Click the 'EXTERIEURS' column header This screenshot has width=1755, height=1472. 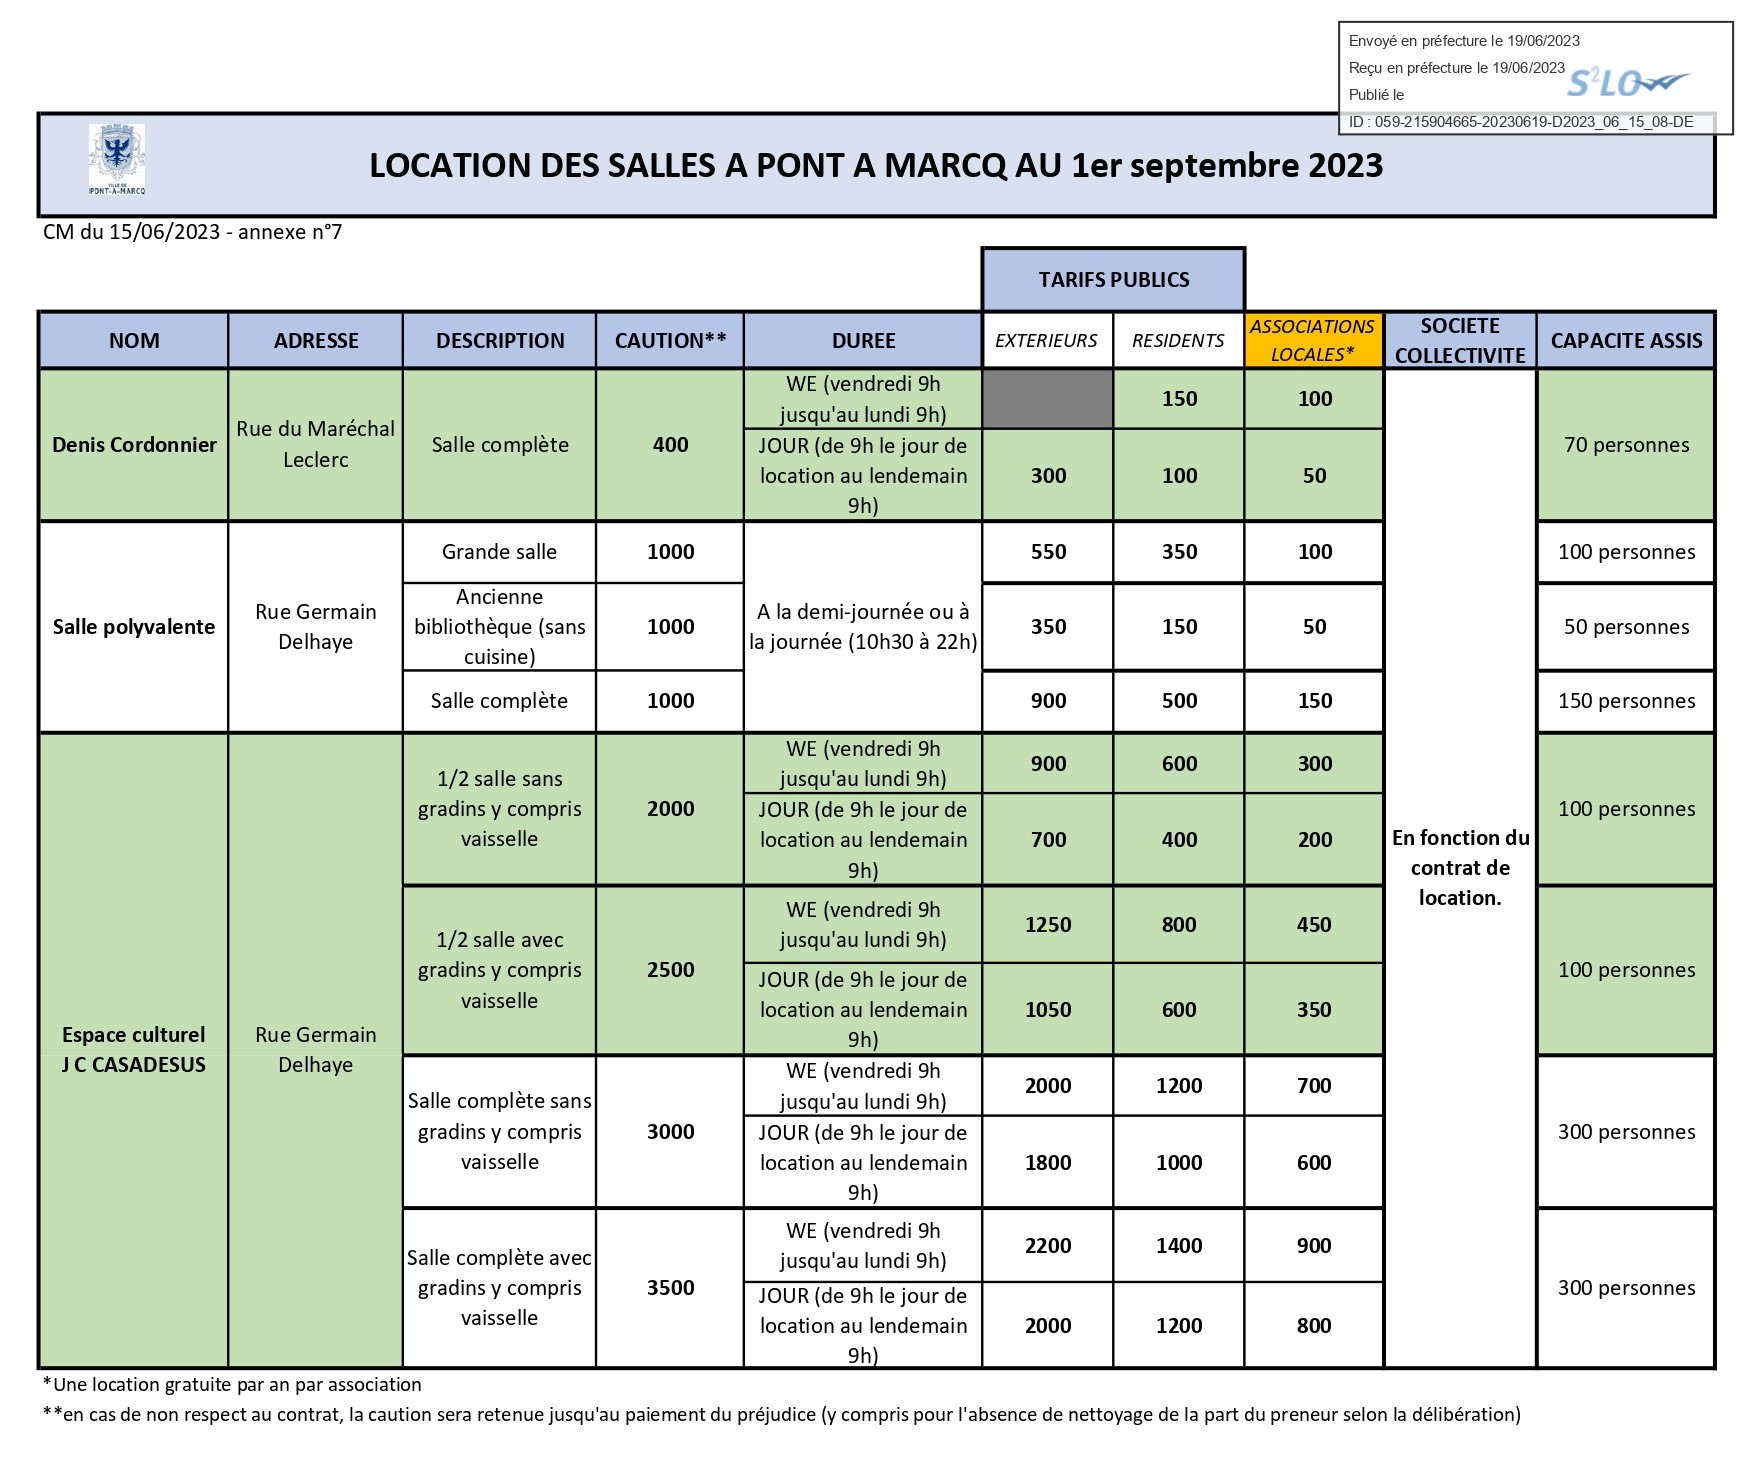point(1047,340)
